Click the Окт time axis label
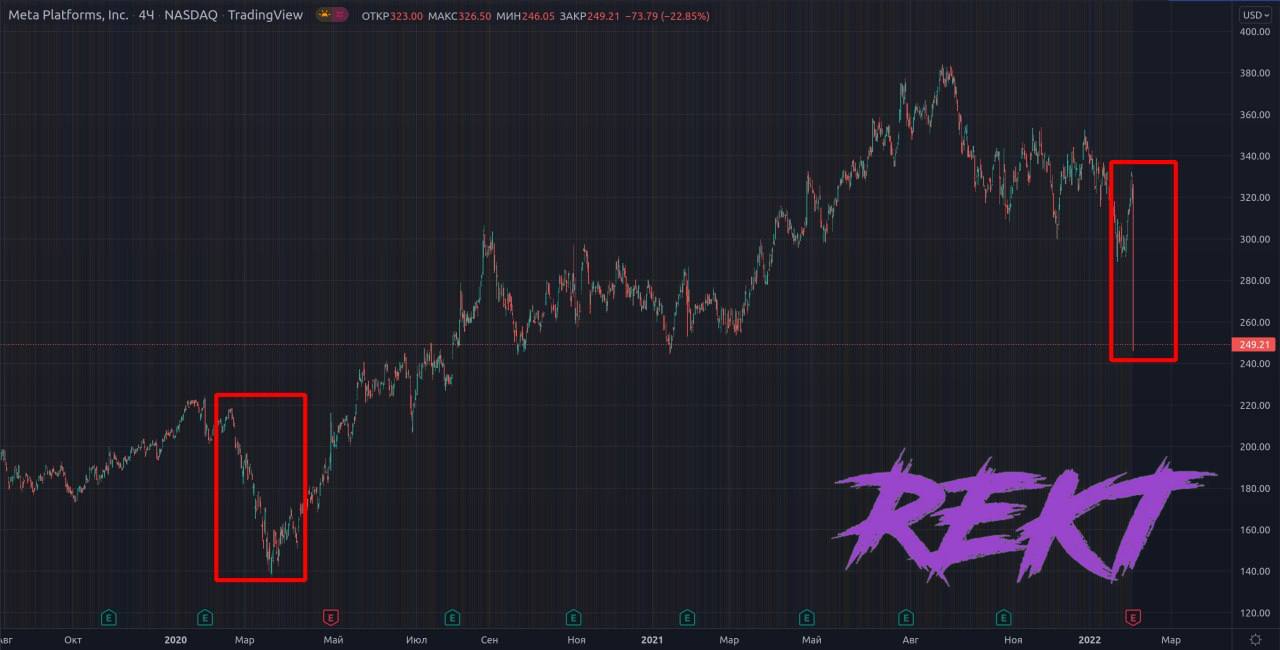1280x650 pixels. tap(72, 639)
